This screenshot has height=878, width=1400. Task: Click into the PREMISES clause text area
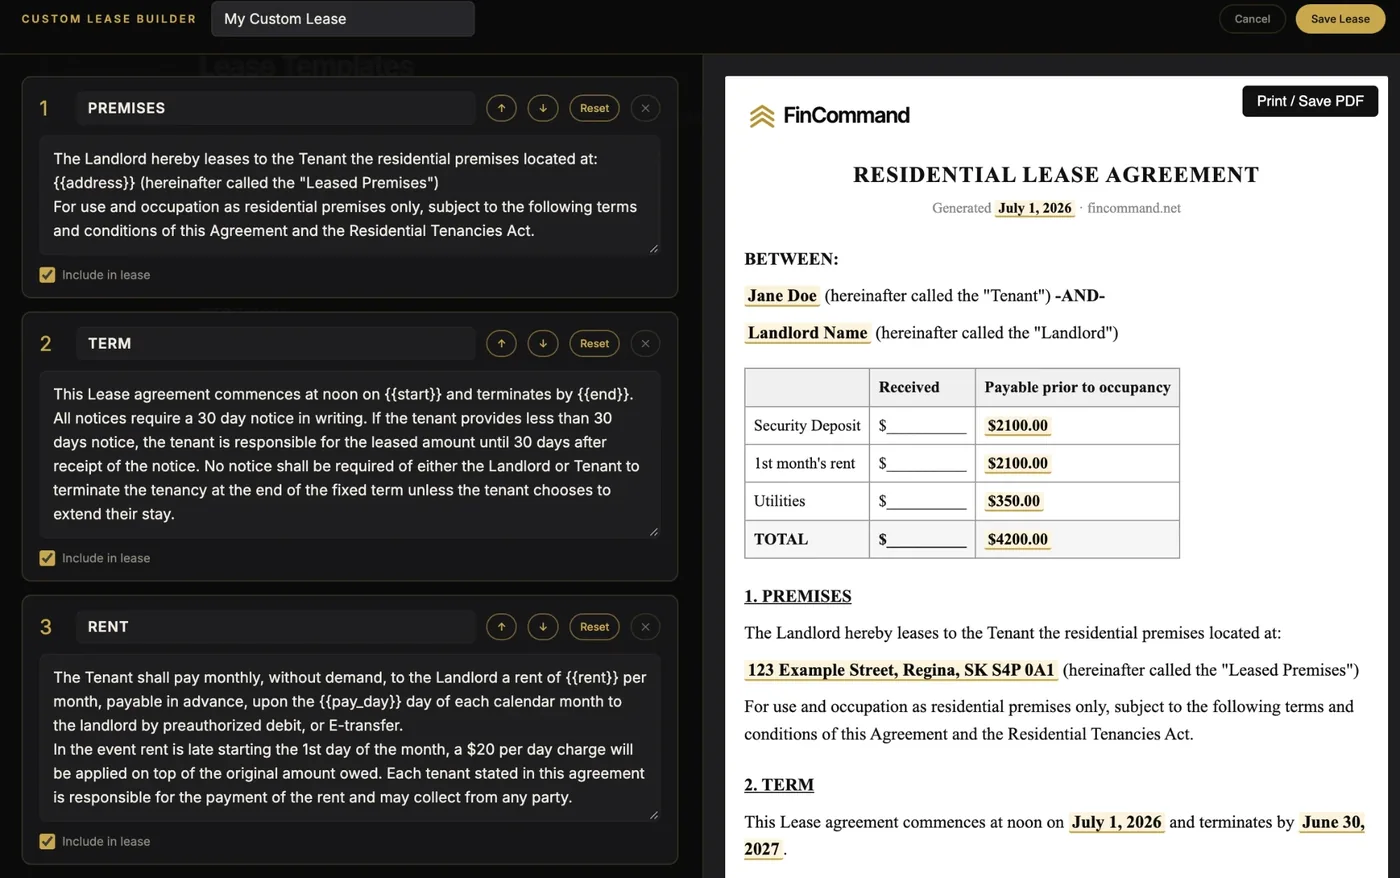point(350,195)
